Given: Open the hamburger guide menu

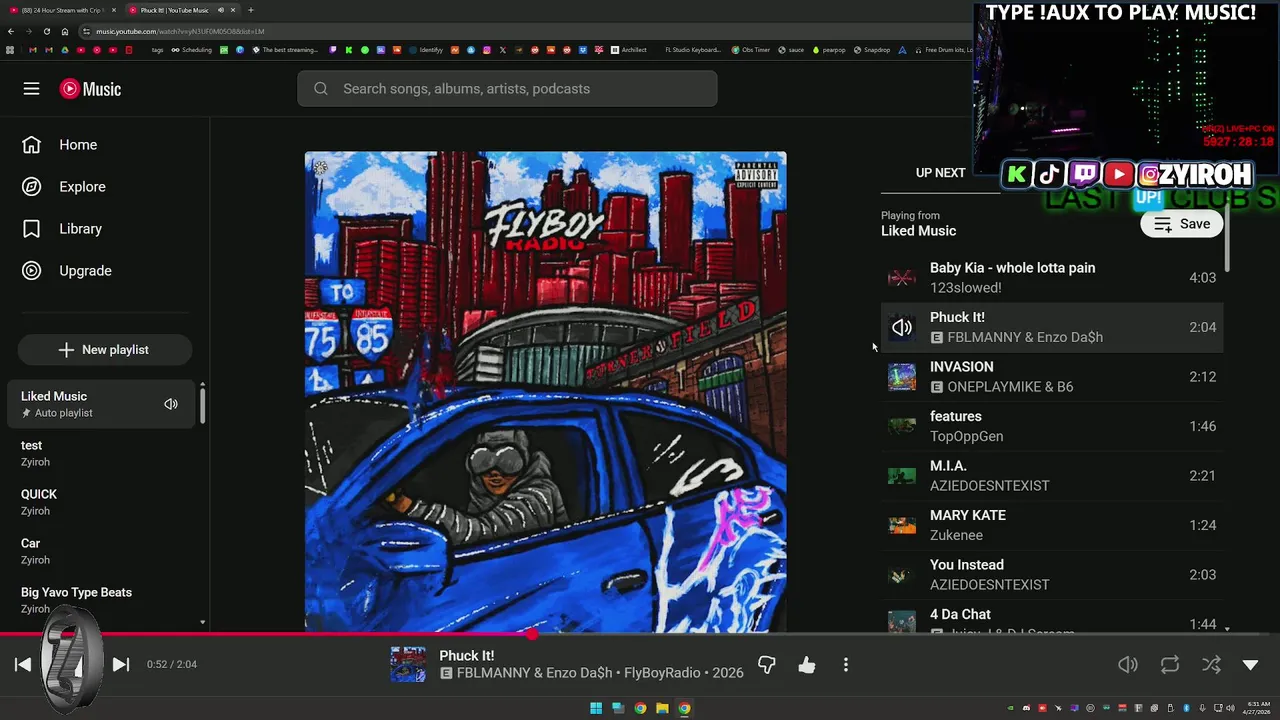Looking at the screenshot, I should [31, 89].
